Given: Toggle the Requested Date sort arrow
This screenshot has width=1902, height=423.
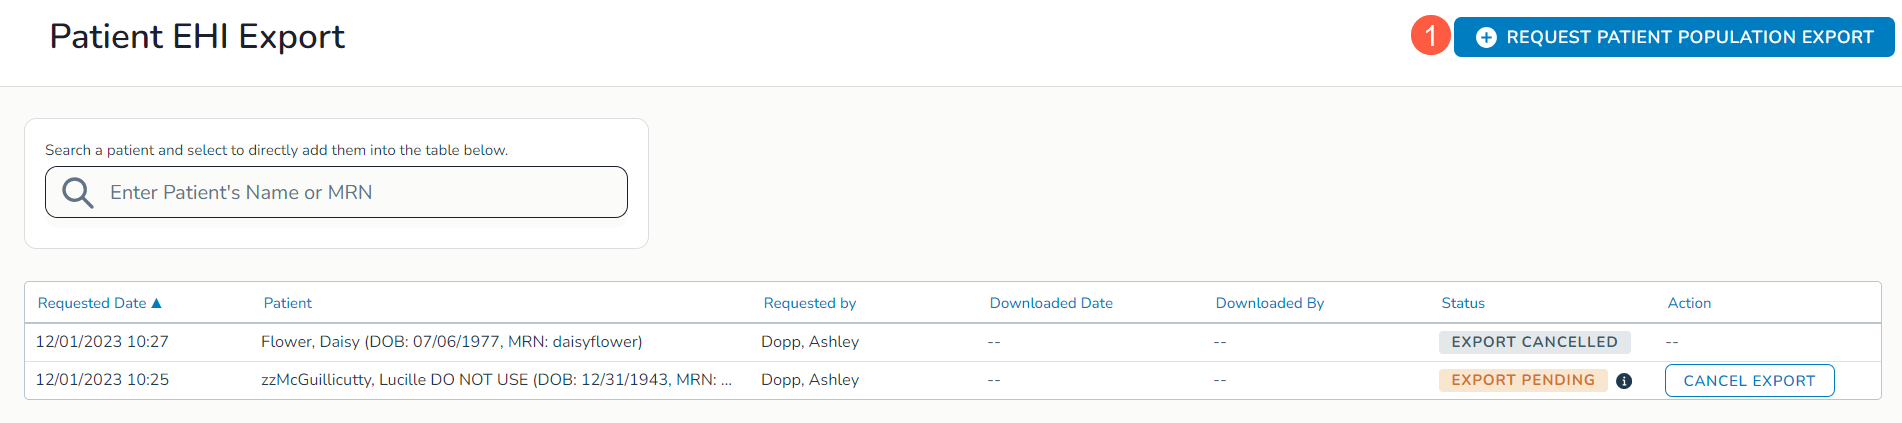Looking at the screenshot, I should [156, 303].
